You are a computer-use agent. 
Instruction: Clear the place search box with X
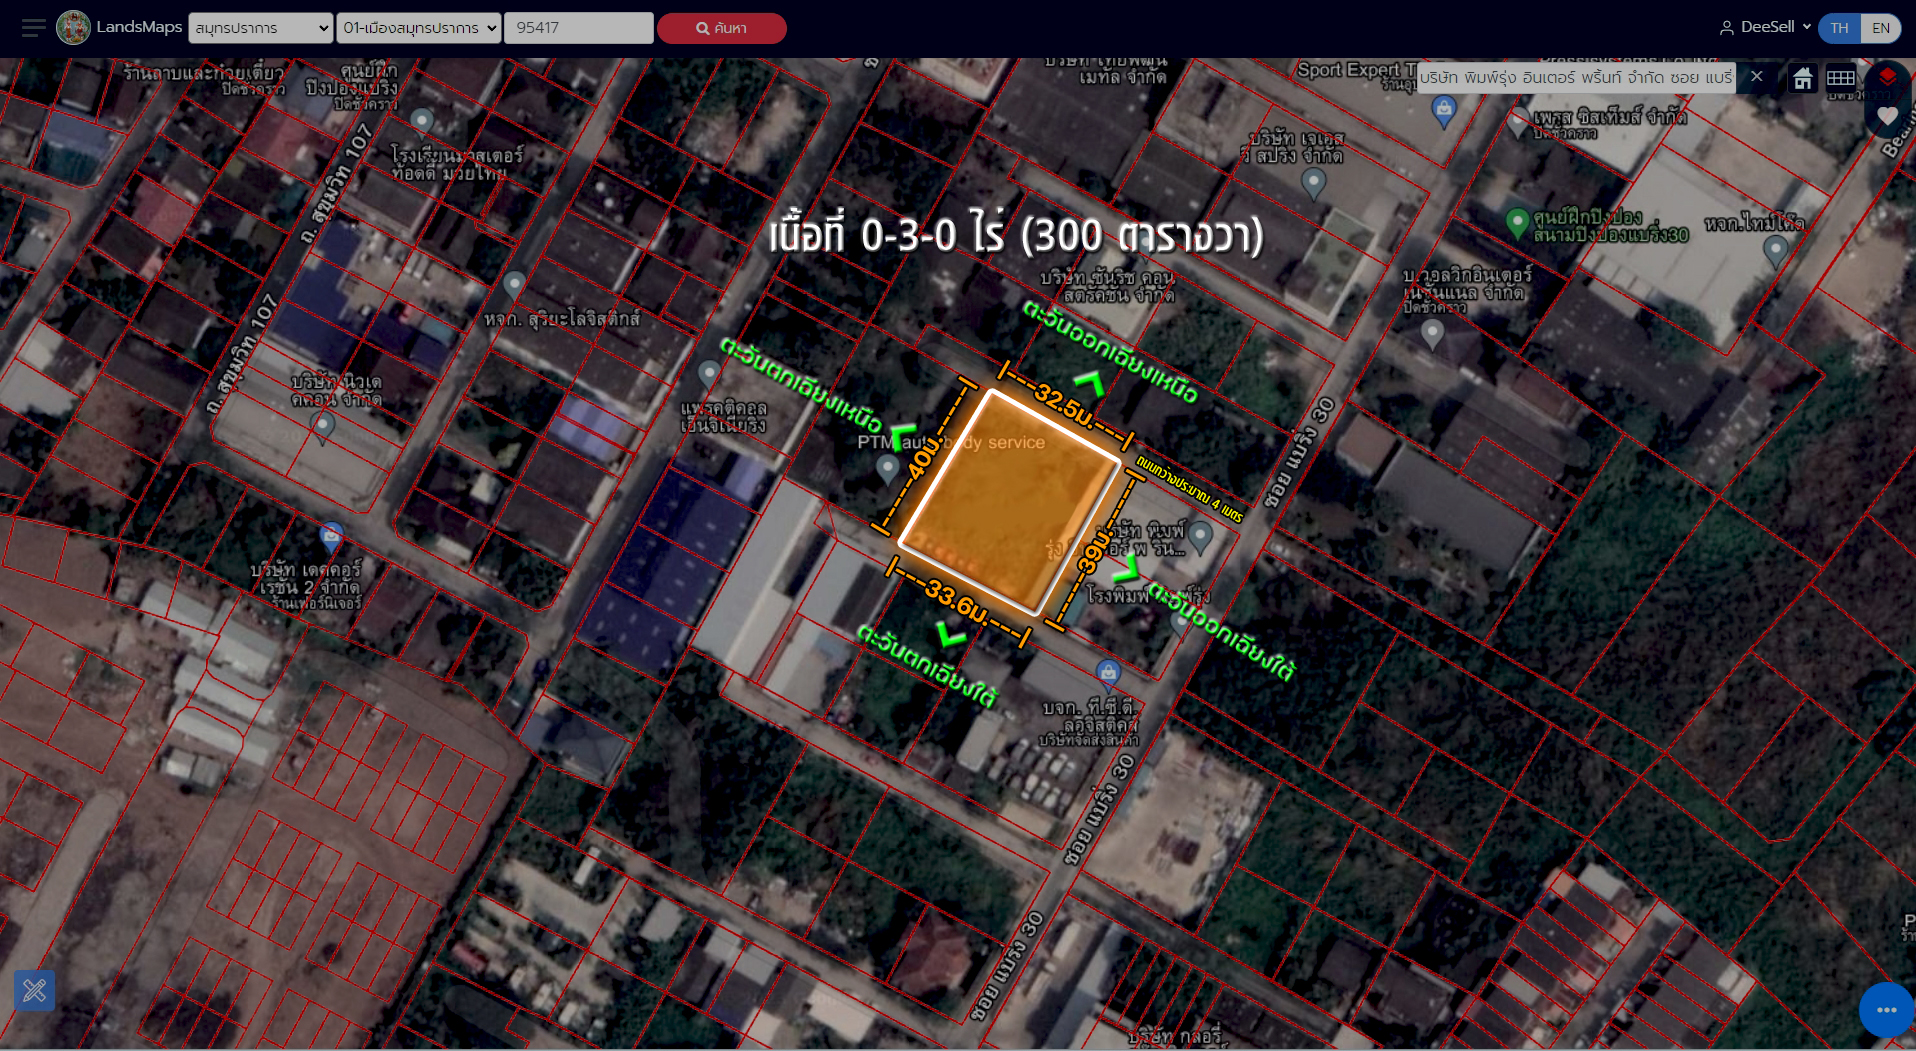tap(1756, 77)
